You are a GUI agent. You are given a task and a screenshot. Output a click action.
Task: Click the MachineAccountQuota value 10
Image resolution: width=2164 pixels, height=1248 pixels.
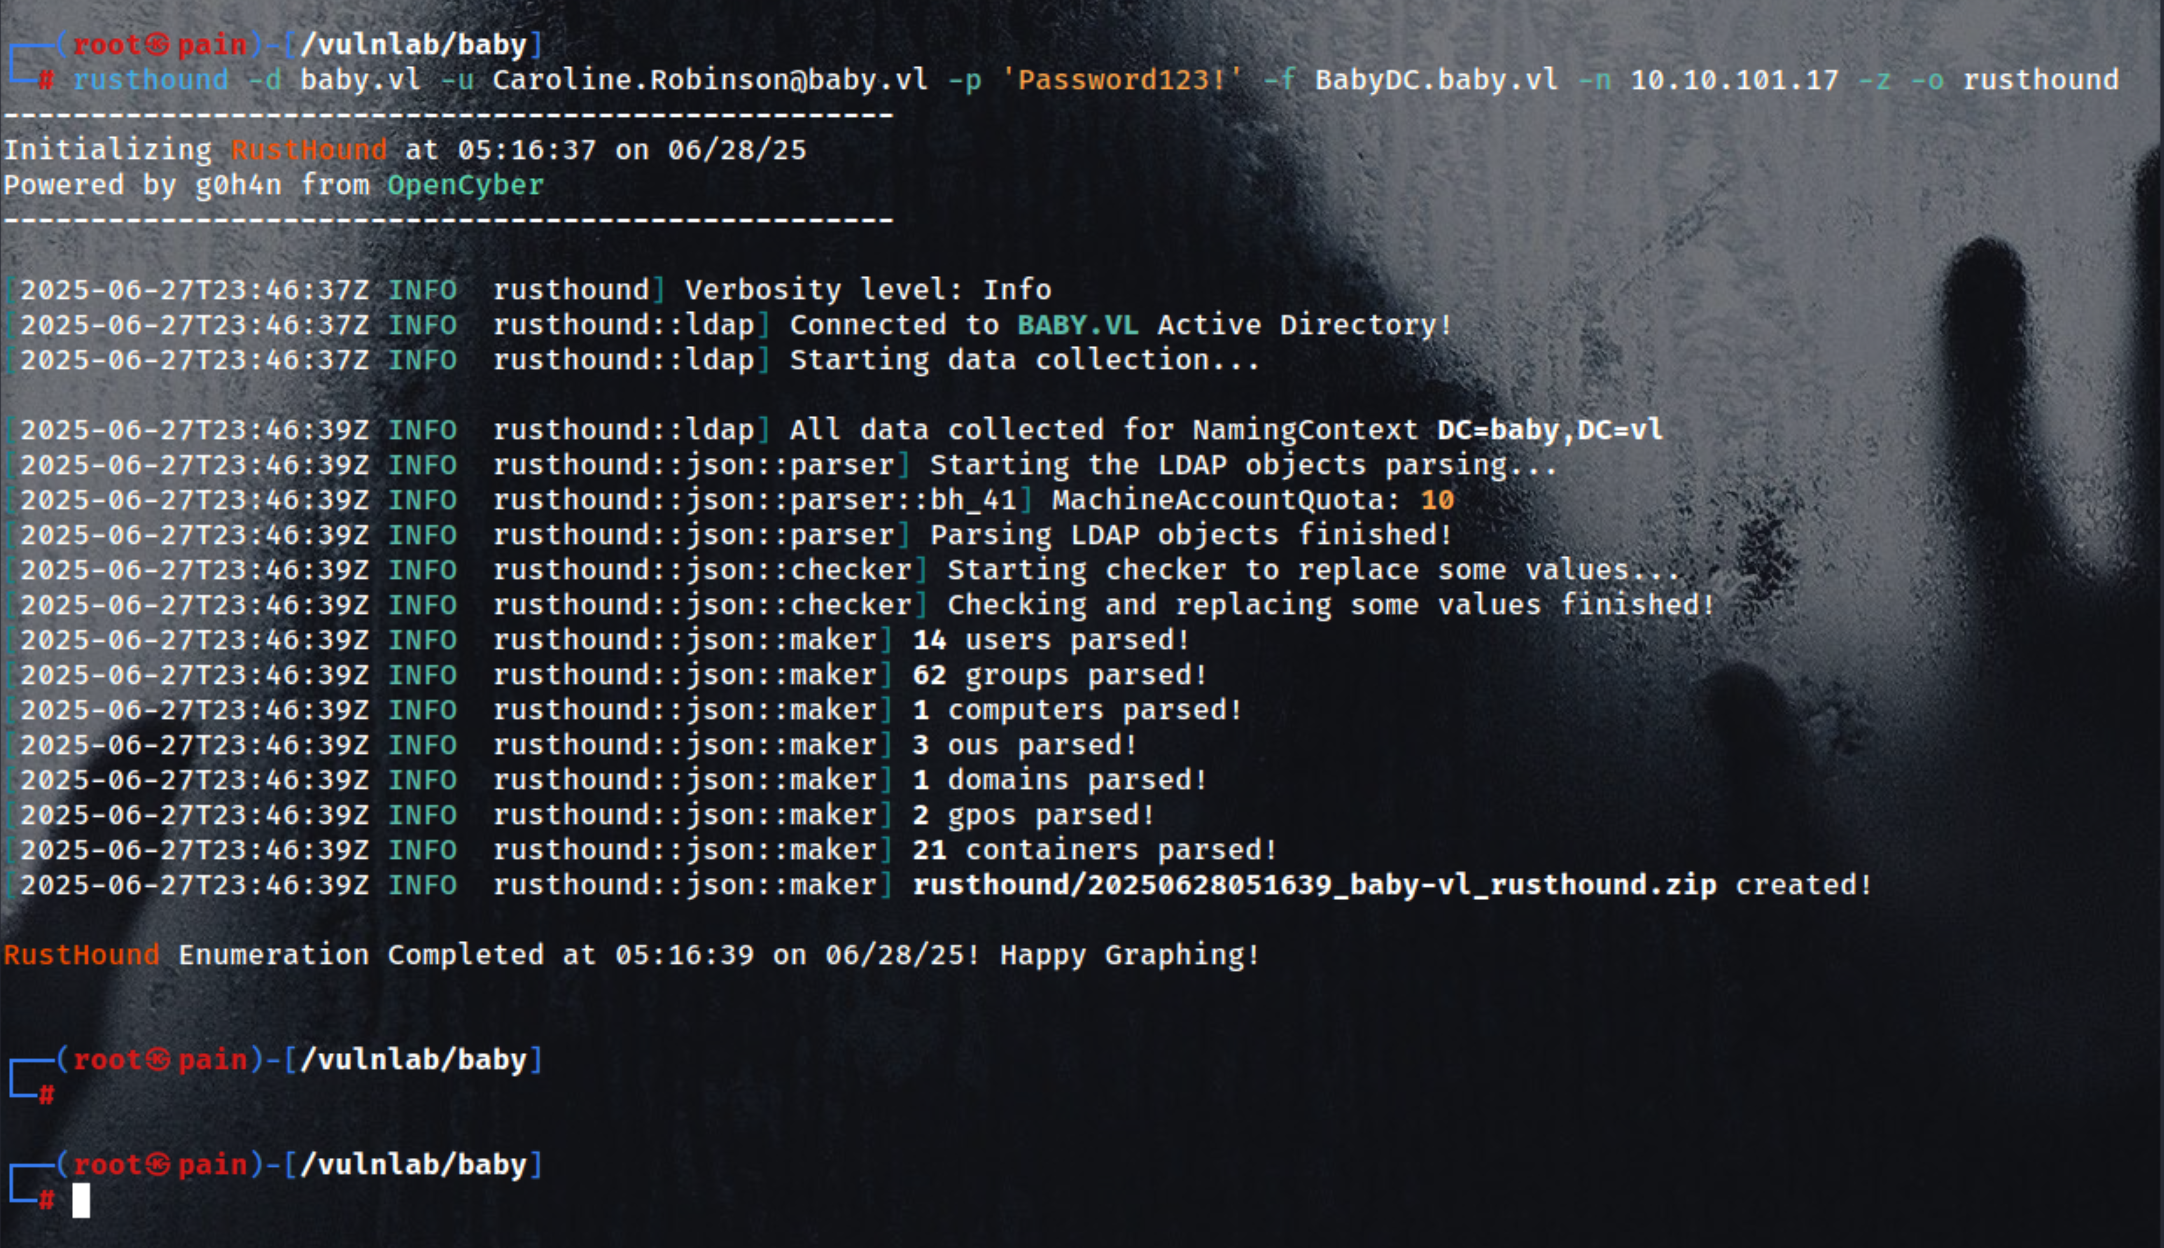[1437, 500]
